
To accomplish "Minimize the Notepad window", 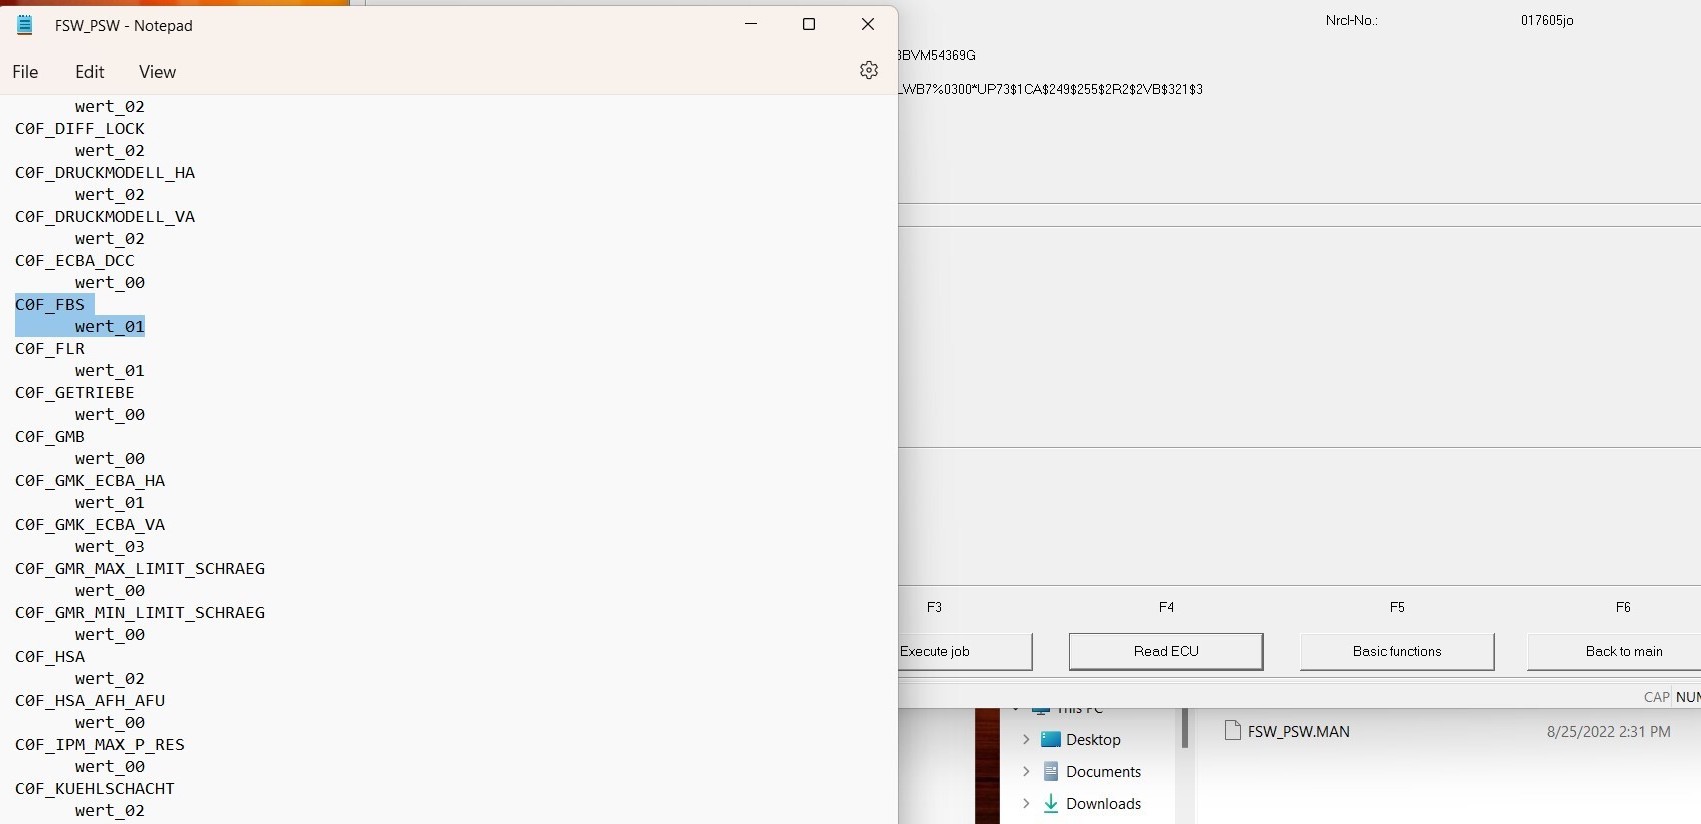I will point(751,25).
